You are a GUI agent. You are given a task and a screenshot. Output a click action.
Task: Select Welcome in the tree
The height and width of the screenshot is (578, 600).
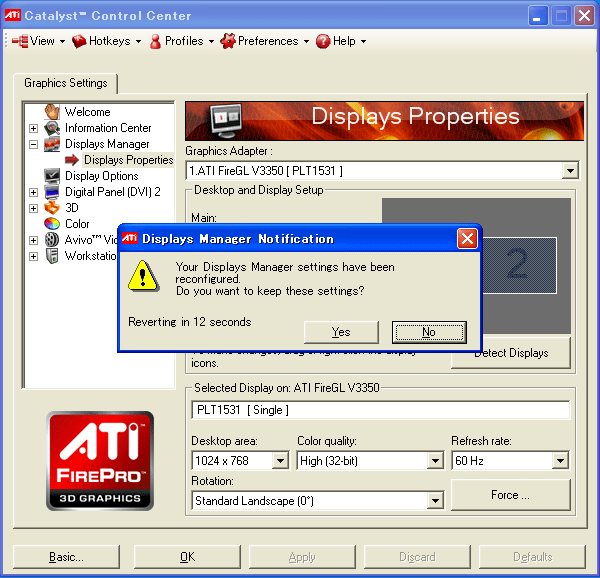(88, 112)
